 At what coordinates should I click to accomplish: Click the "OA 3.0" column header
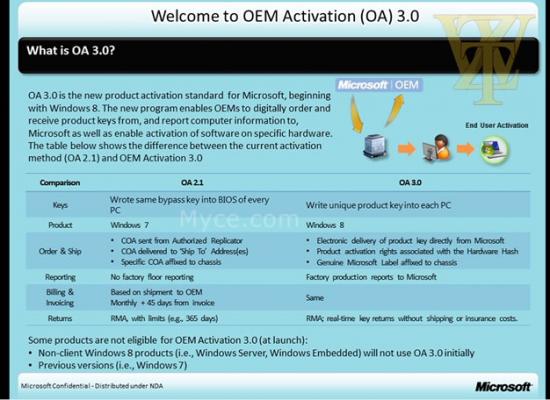point(410,182)
